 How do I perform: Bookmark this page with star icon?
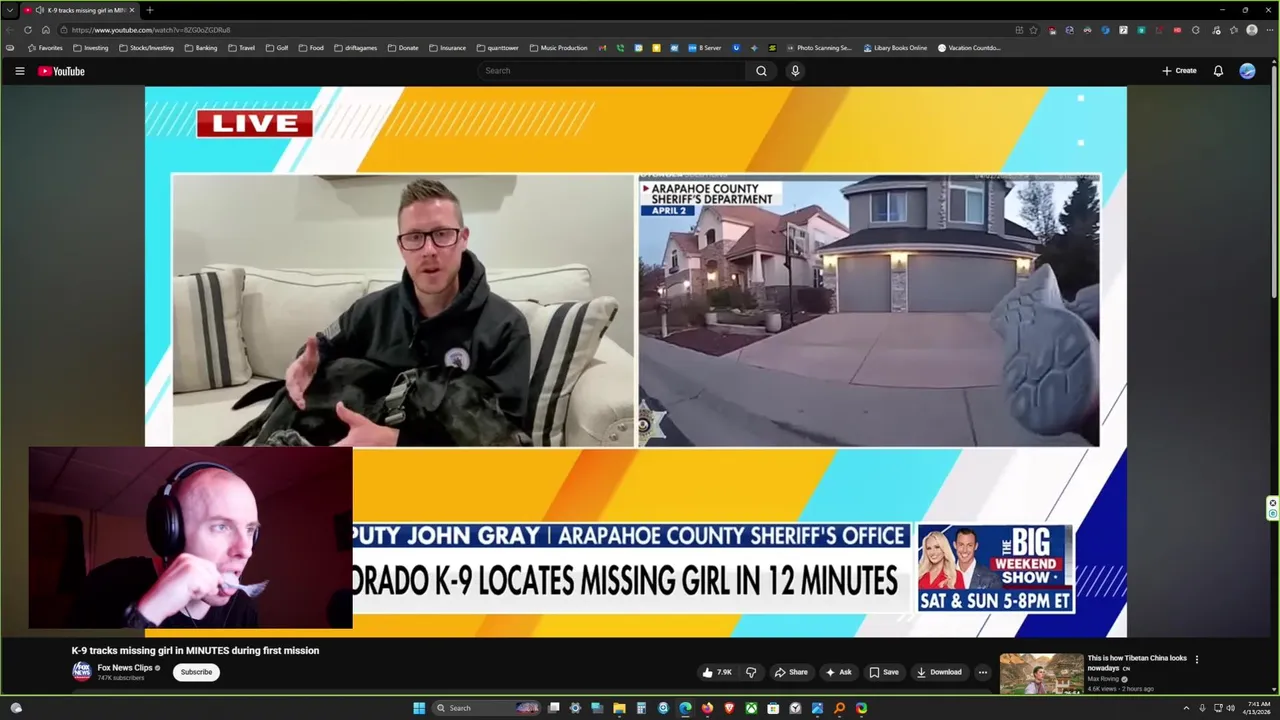point(1033,30)
